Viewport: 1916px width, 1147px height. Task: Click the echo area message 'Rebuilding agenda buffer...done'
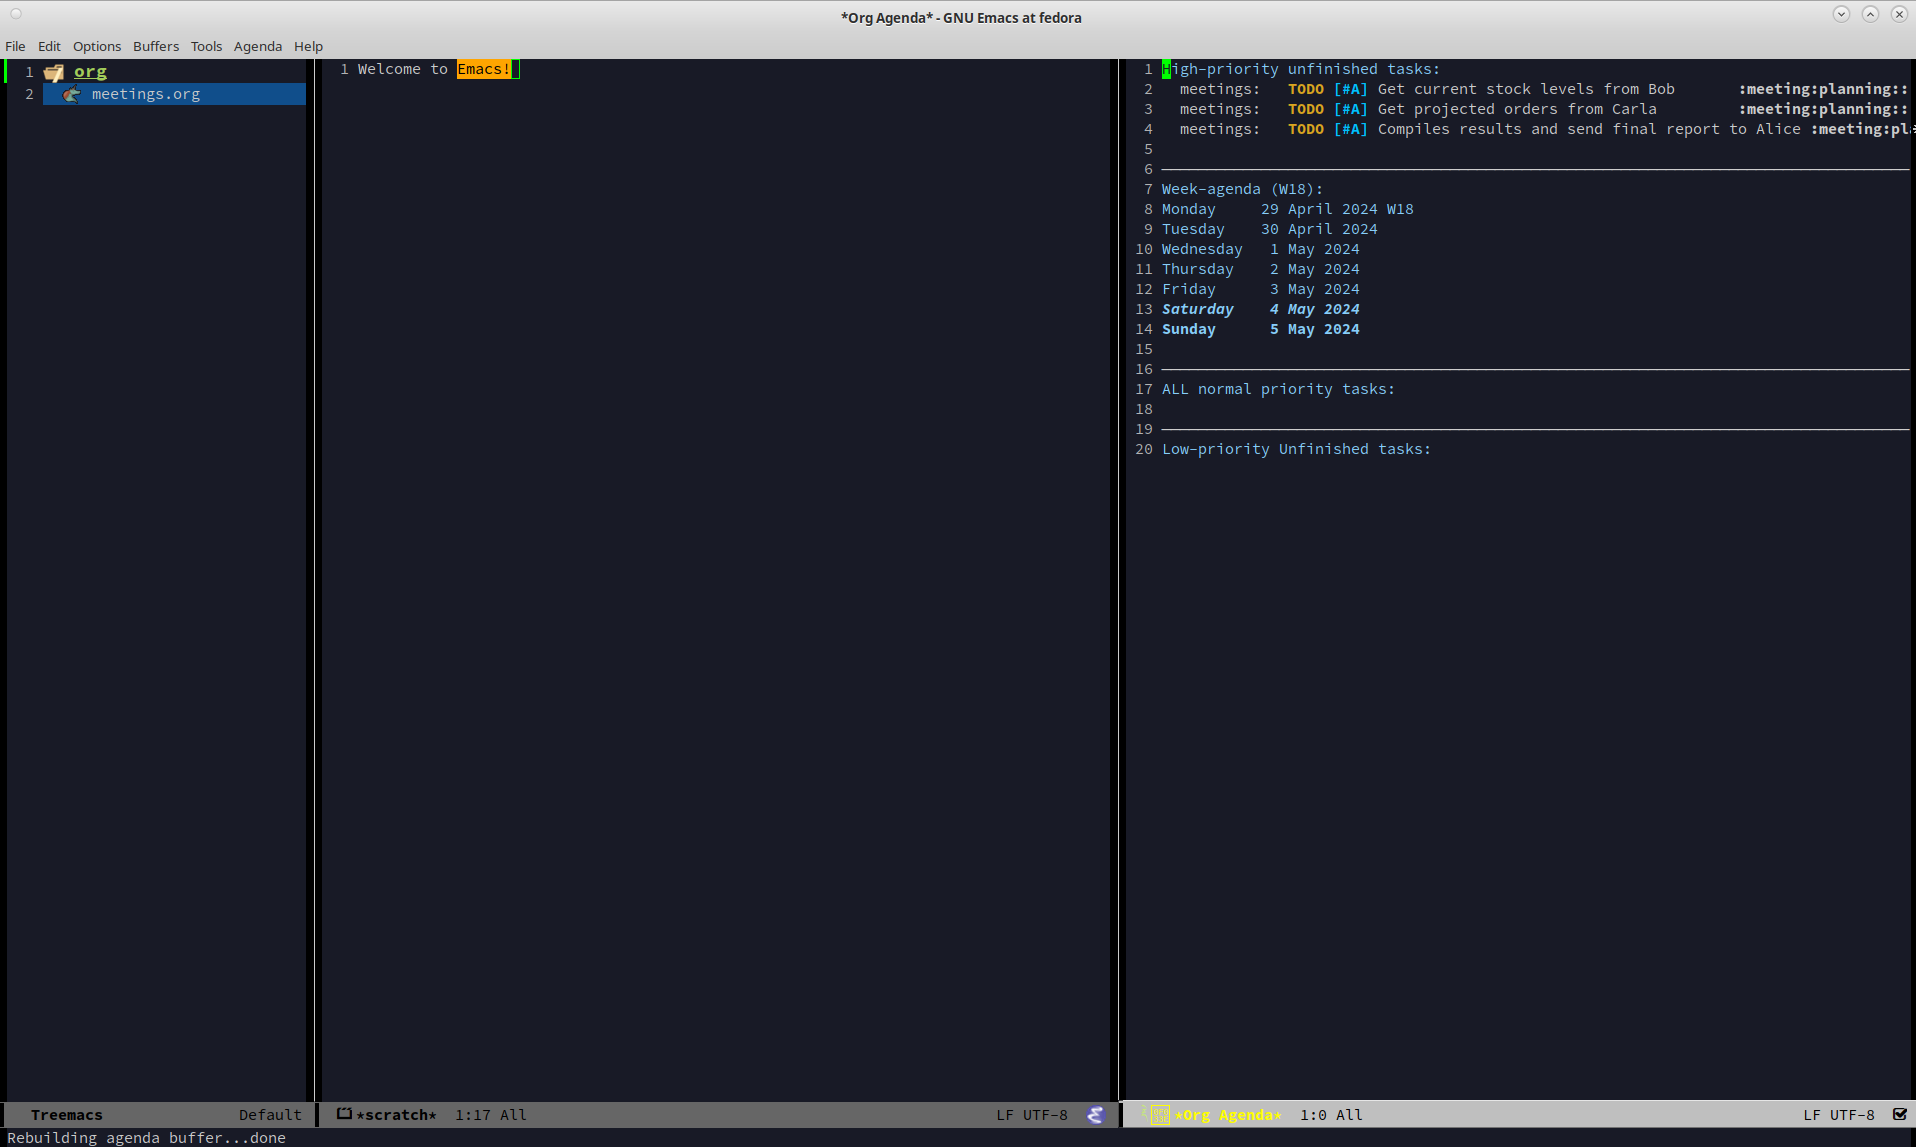146,1138
